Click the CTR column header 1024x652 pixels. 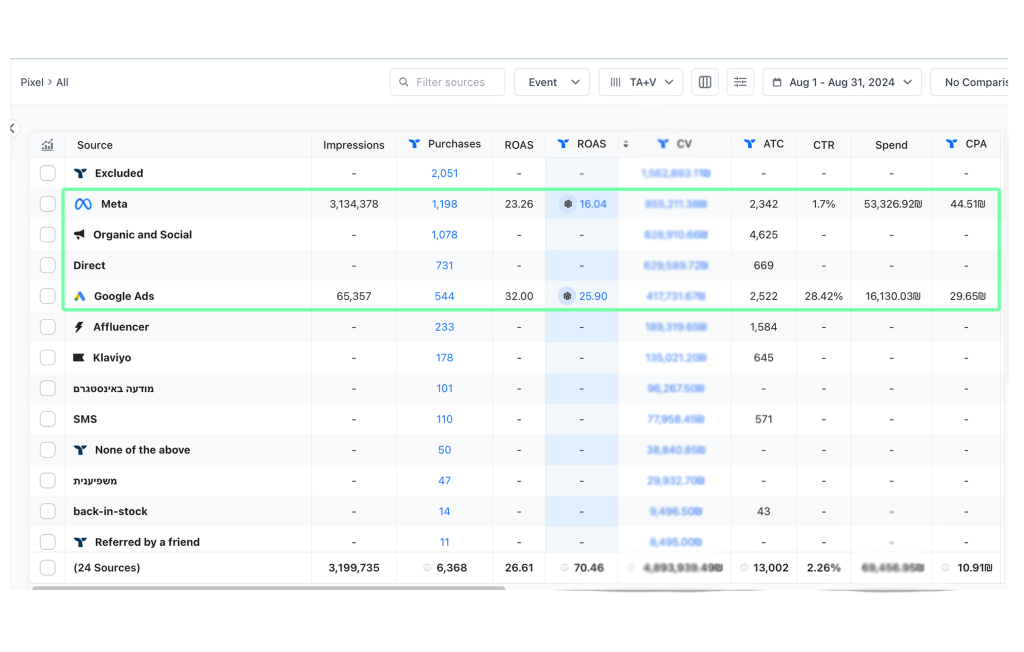[x=824, y=145]
